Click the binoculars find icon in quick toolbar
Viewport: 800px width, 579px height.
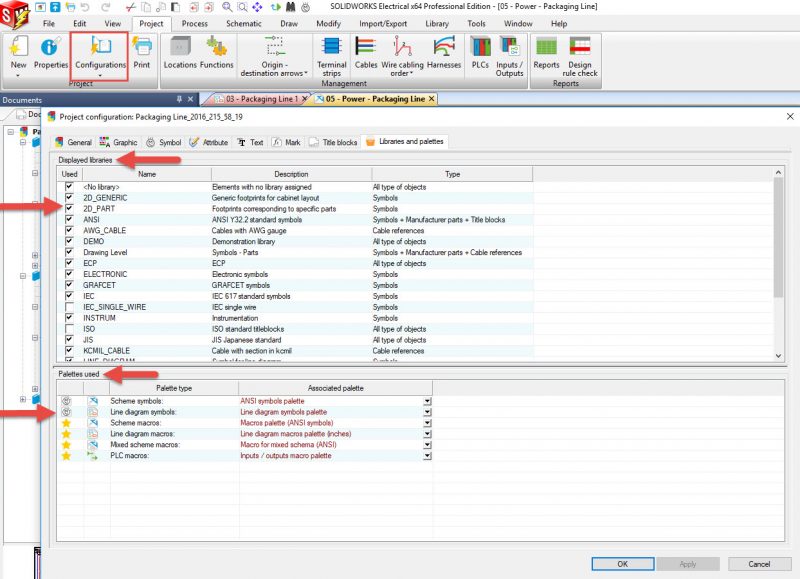(290, 7)
